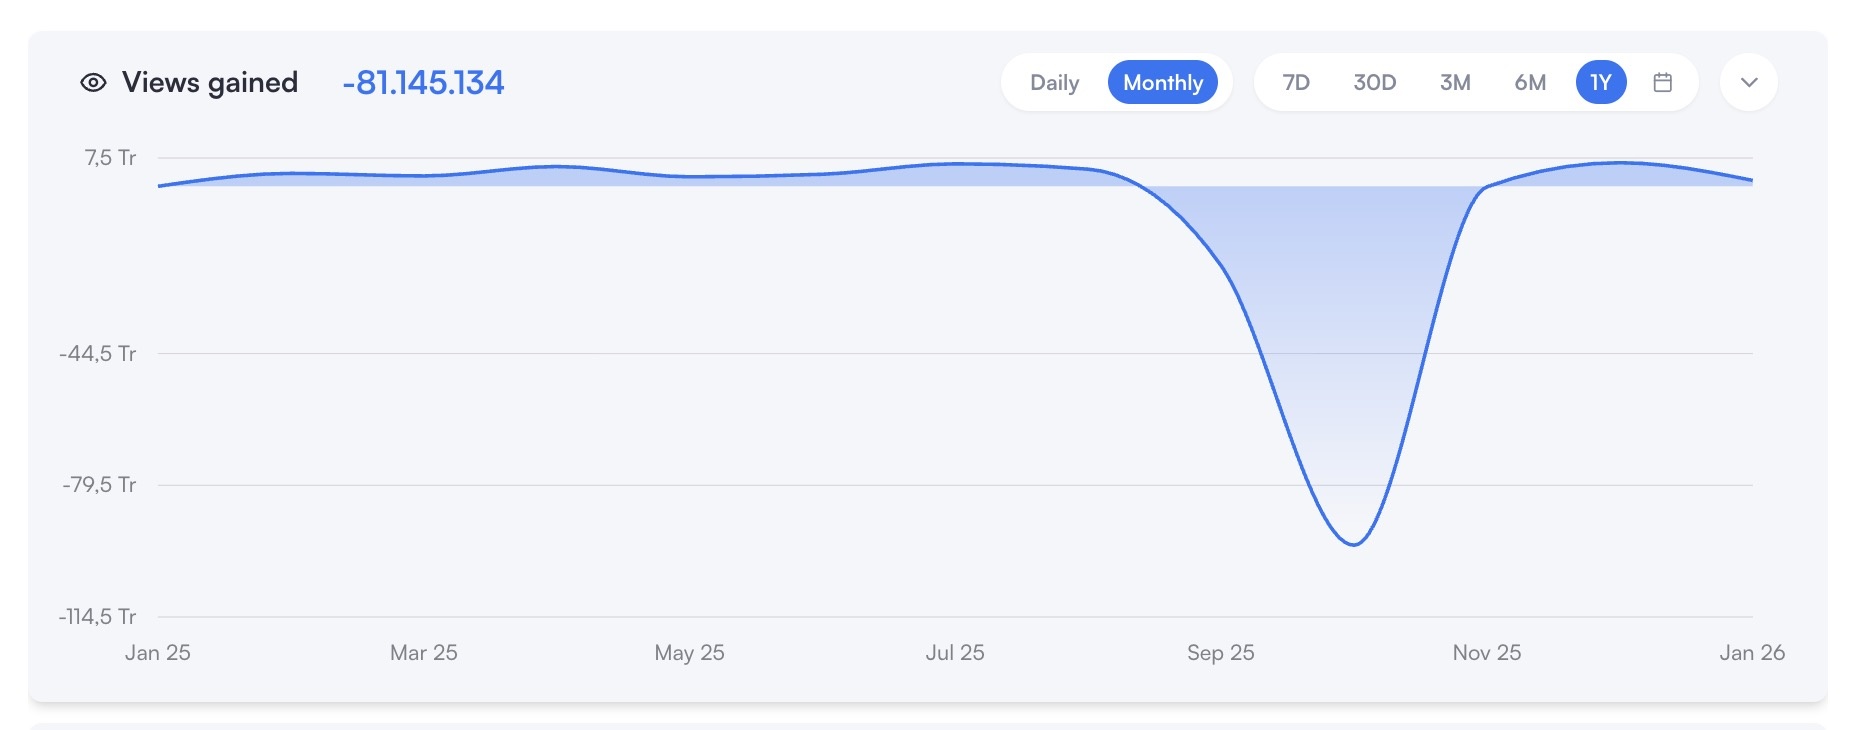Click the -44,5 Tr y-axis label
This screenshot has height=730, width=1854.
click(98, 354)
